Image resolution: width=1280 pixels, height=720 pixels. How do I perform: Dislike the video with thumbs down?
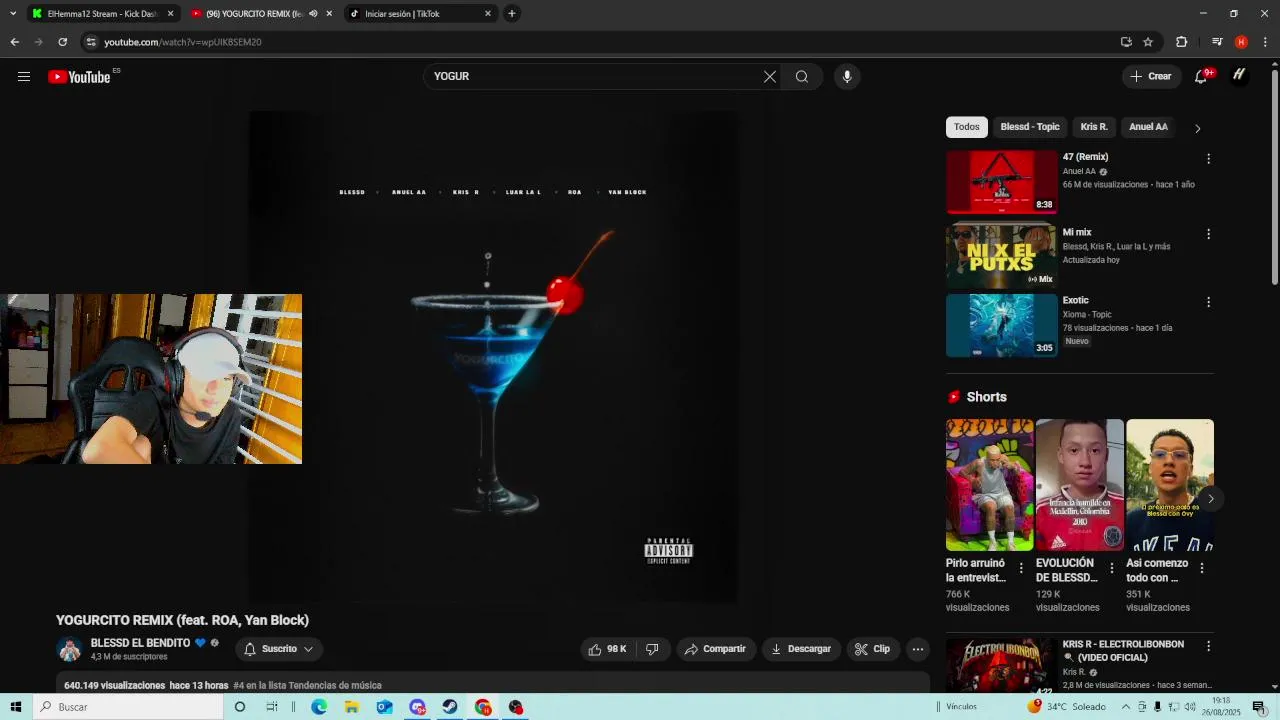(652, 649)
